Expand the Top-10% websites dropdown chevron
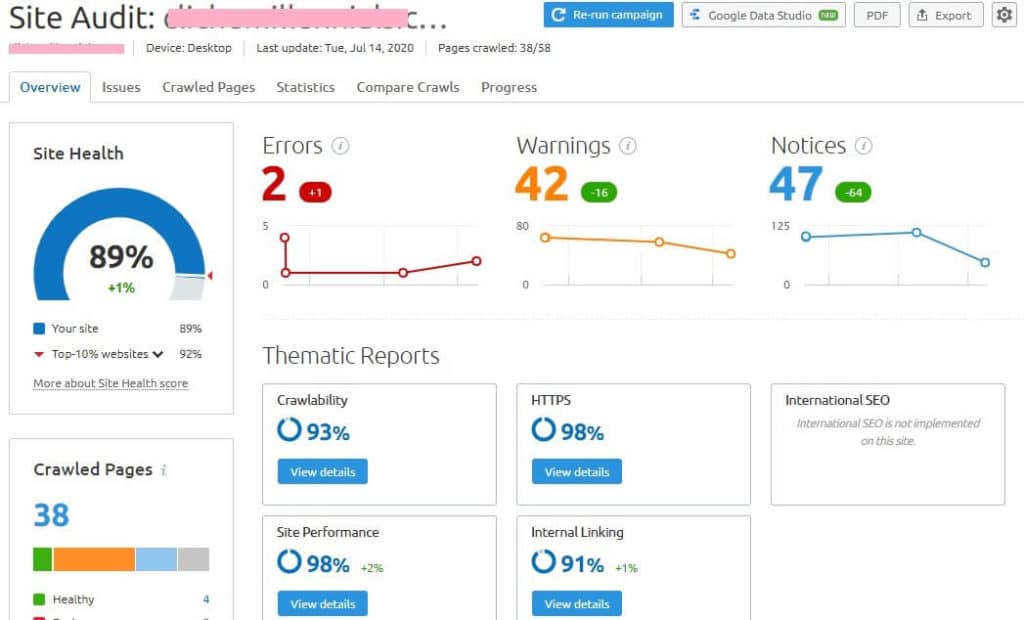Viewport: 1024px width, 620px height. pos(158,354)
